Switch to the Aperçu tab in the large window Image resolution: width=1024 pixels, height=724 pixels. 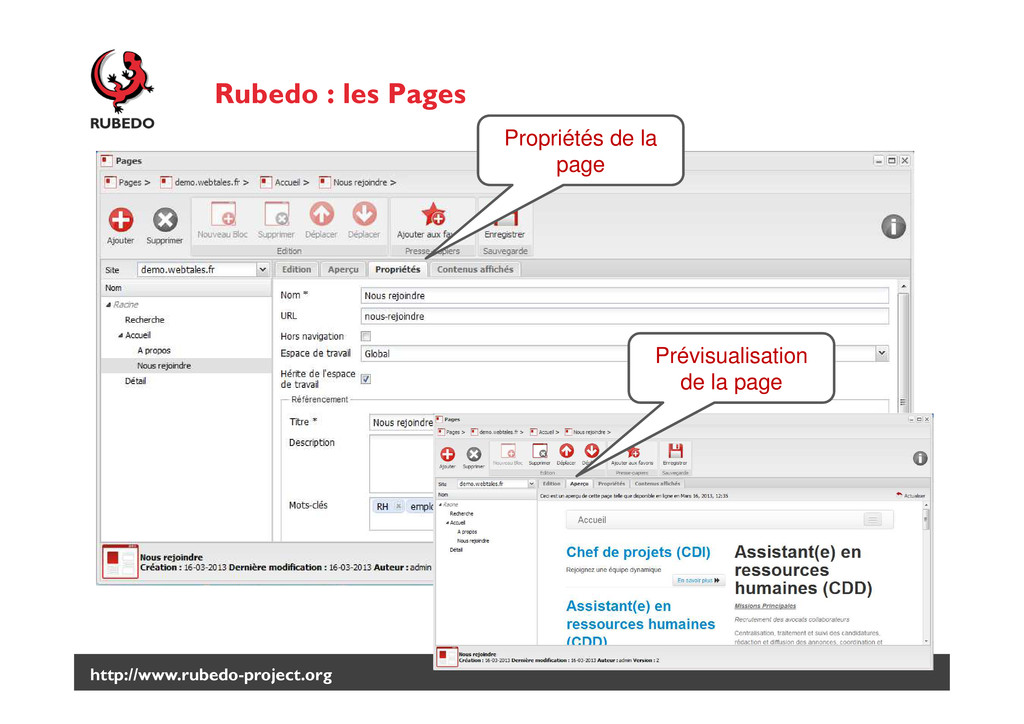(343, 269)
